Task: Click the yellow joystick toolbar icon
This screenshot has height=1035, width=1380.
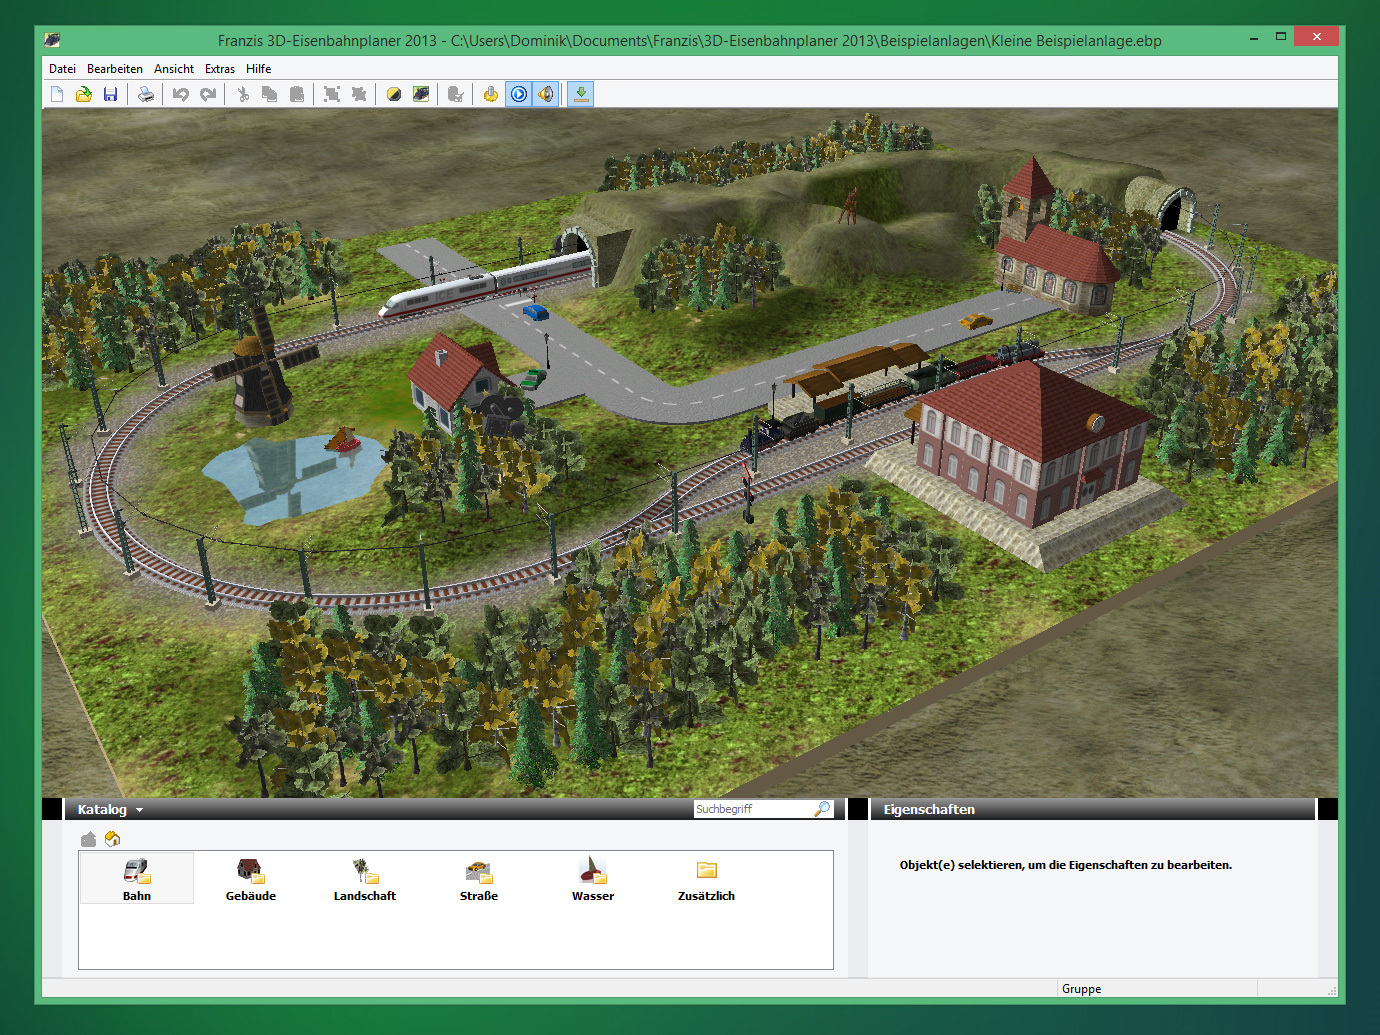Action: point(490,94)
